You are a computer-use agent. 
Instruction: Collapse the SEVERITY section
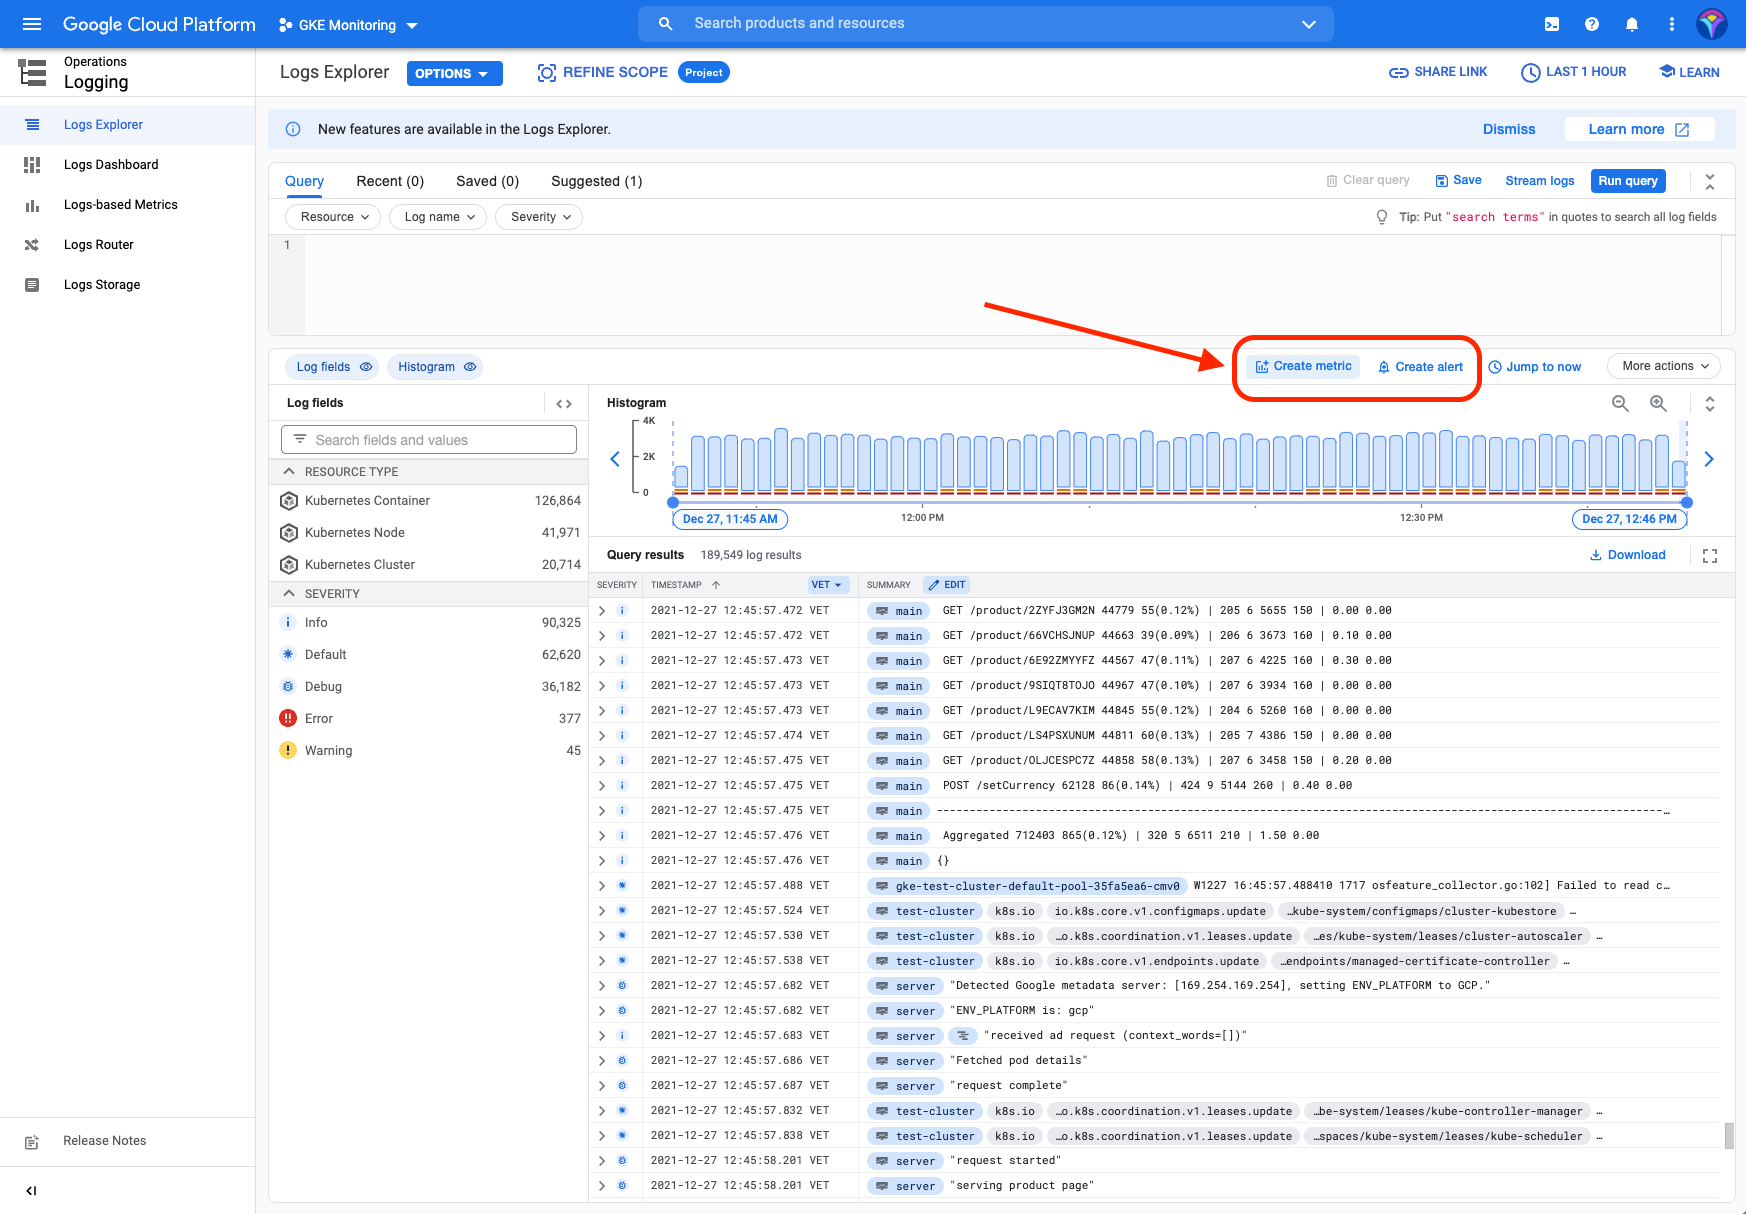289,593
